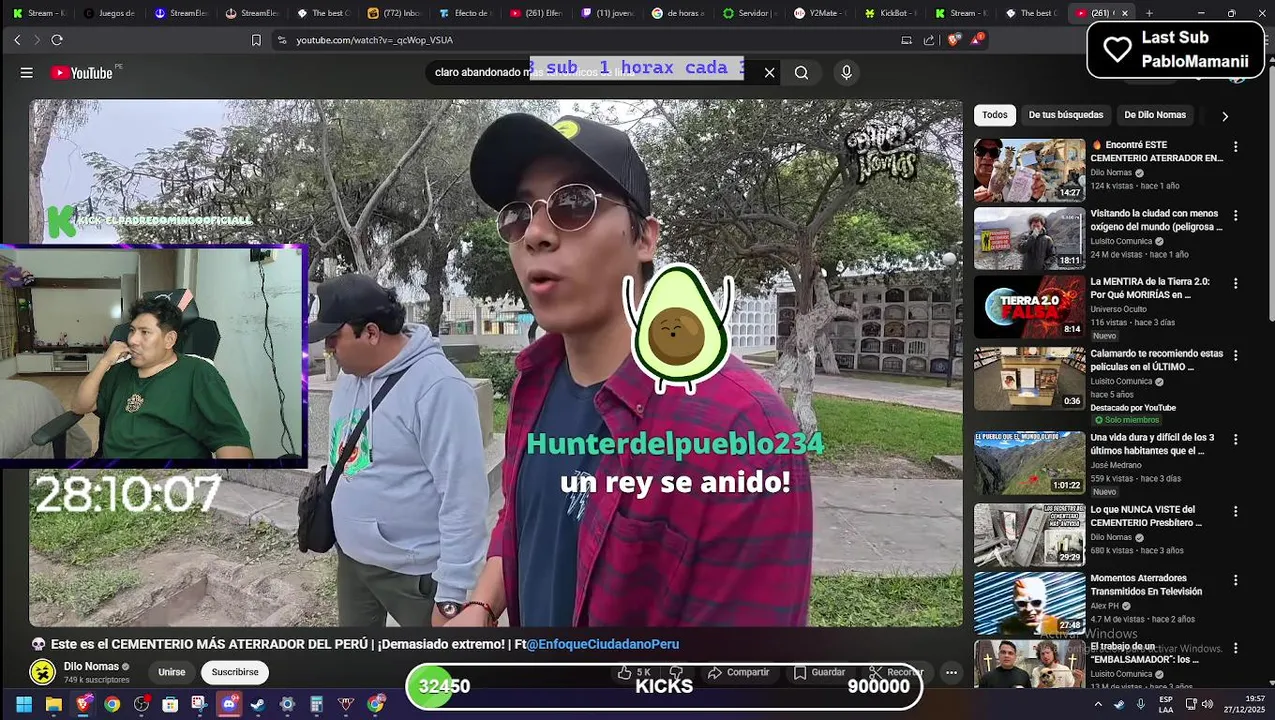Select the Todos filter chip
This screenshot has height=720, width=1275.
pos(994,115)
